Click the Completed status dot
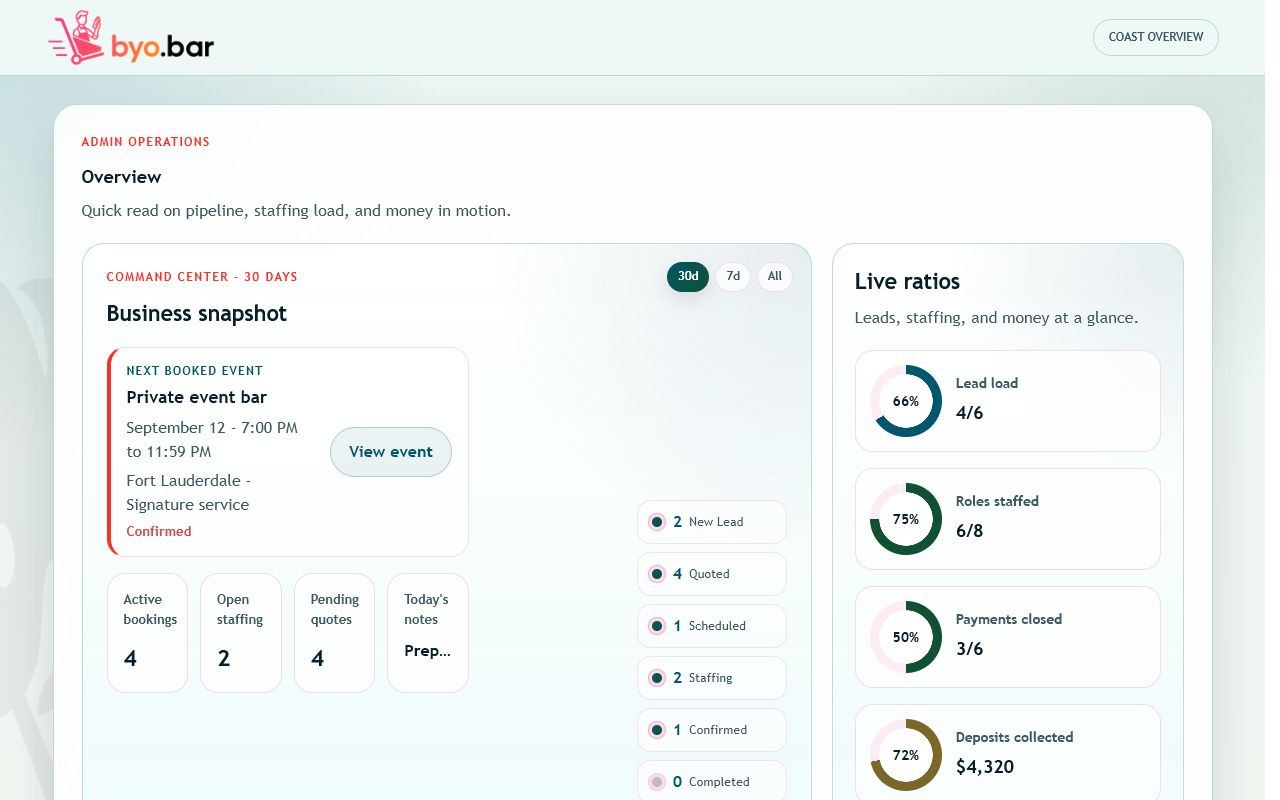This screenshot has width=1280, height=800. tap(657, 782)
